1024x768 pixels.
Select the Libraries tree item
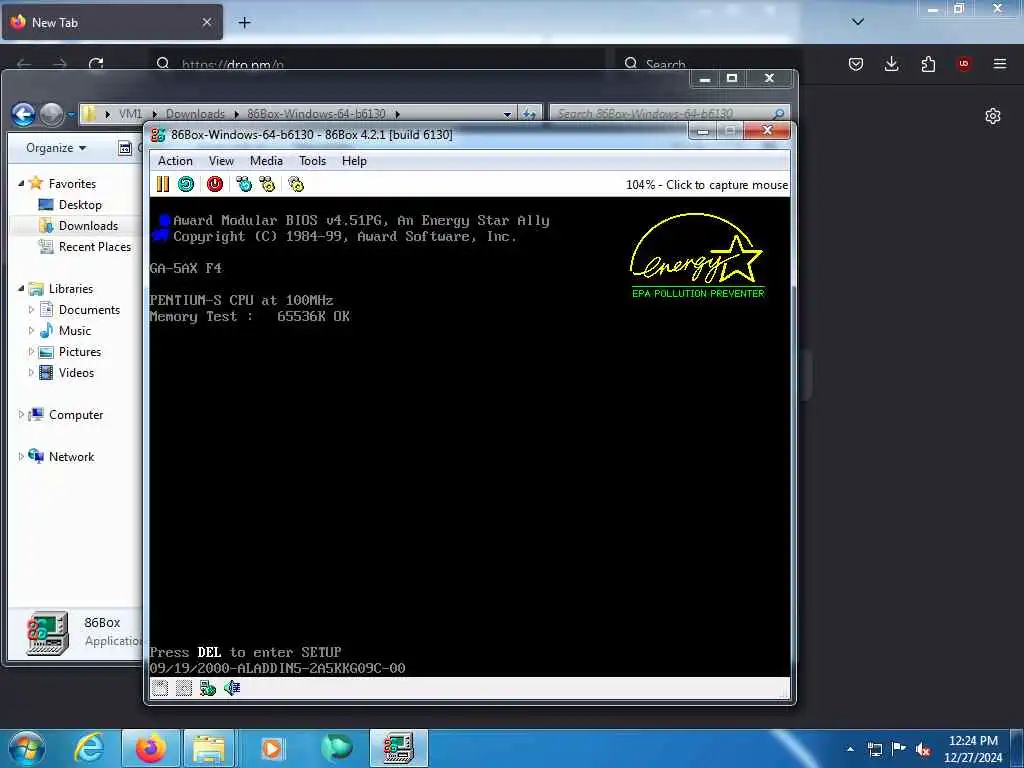(x=71, y=288)
